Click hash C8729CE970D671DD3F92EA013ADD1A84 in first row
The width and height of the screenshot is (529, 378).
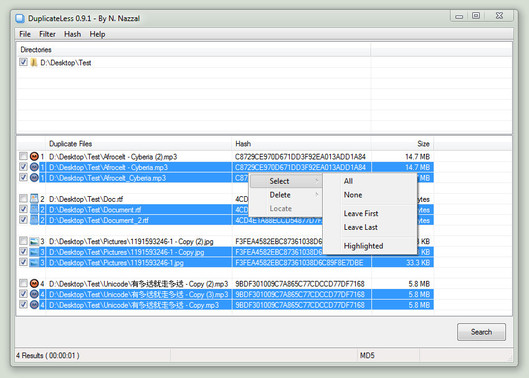coord(300,157)
